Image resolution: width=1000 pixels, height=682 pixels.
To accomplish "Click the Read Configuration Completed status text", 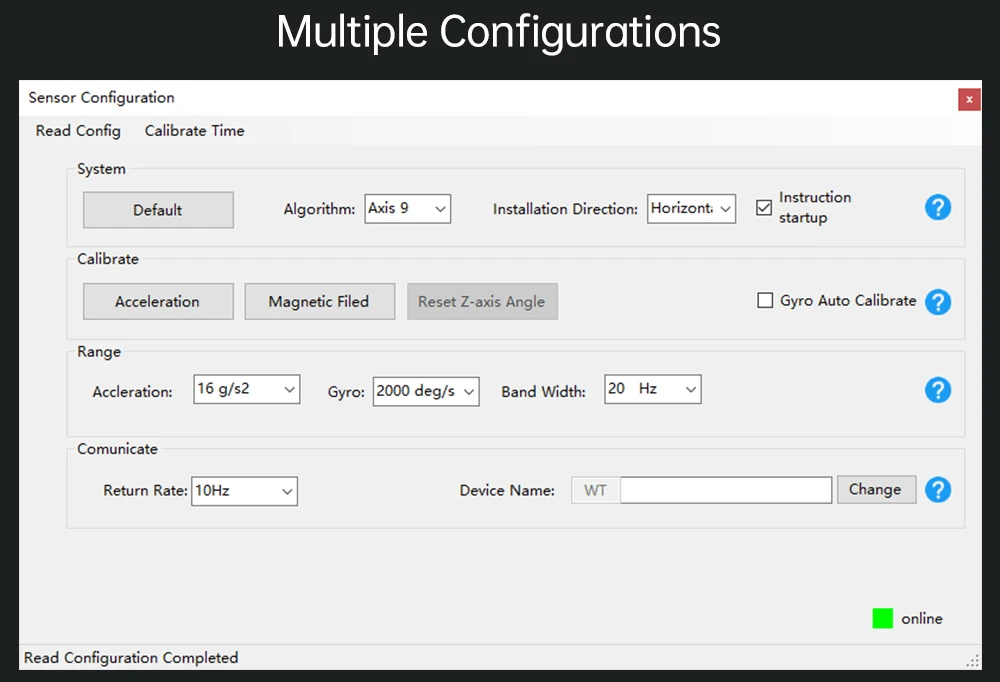I will point(131,658).
